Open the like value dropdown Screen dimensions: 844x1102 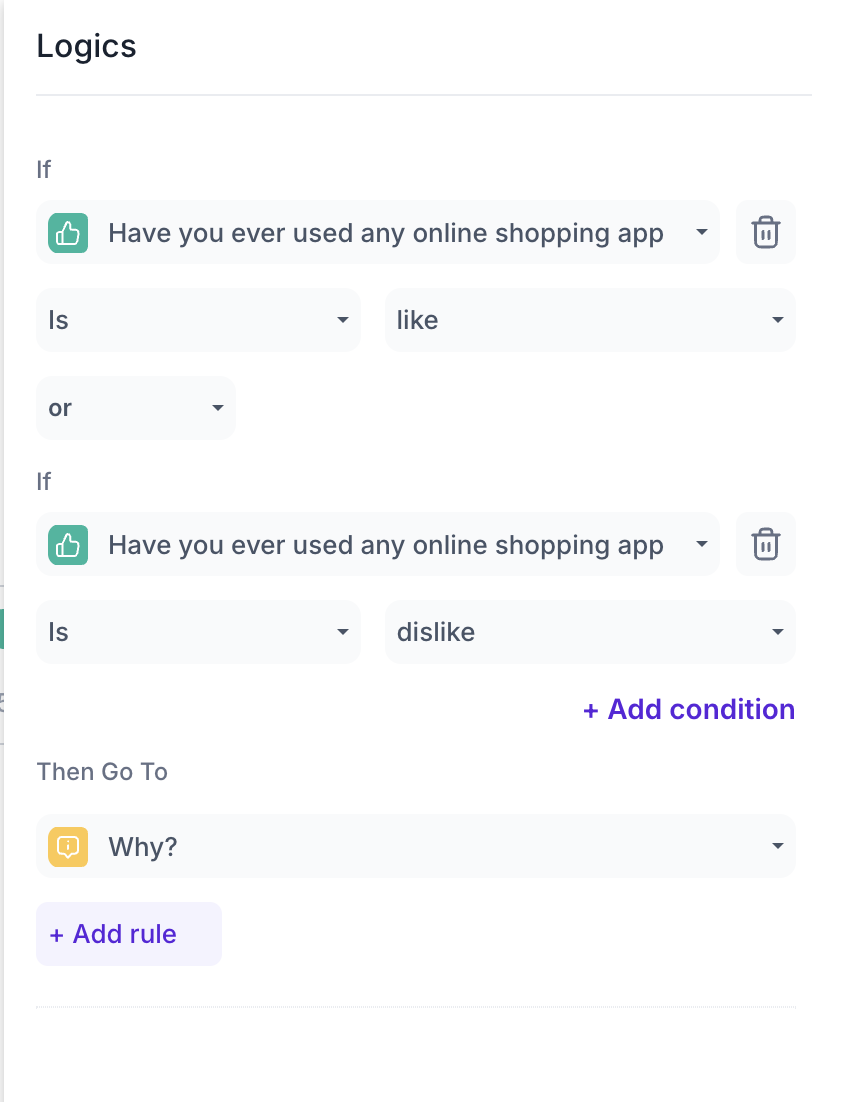click(x=590, y=320)
